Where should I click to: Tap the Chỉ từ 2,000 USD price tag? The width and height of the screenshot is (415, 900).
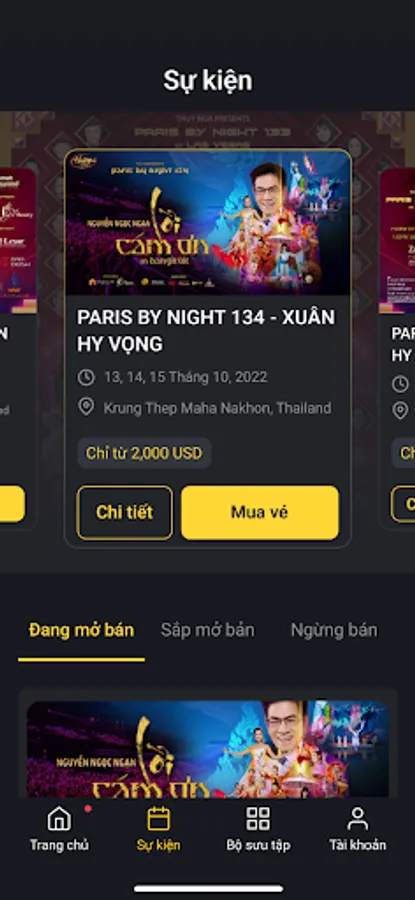click(144, 453)
